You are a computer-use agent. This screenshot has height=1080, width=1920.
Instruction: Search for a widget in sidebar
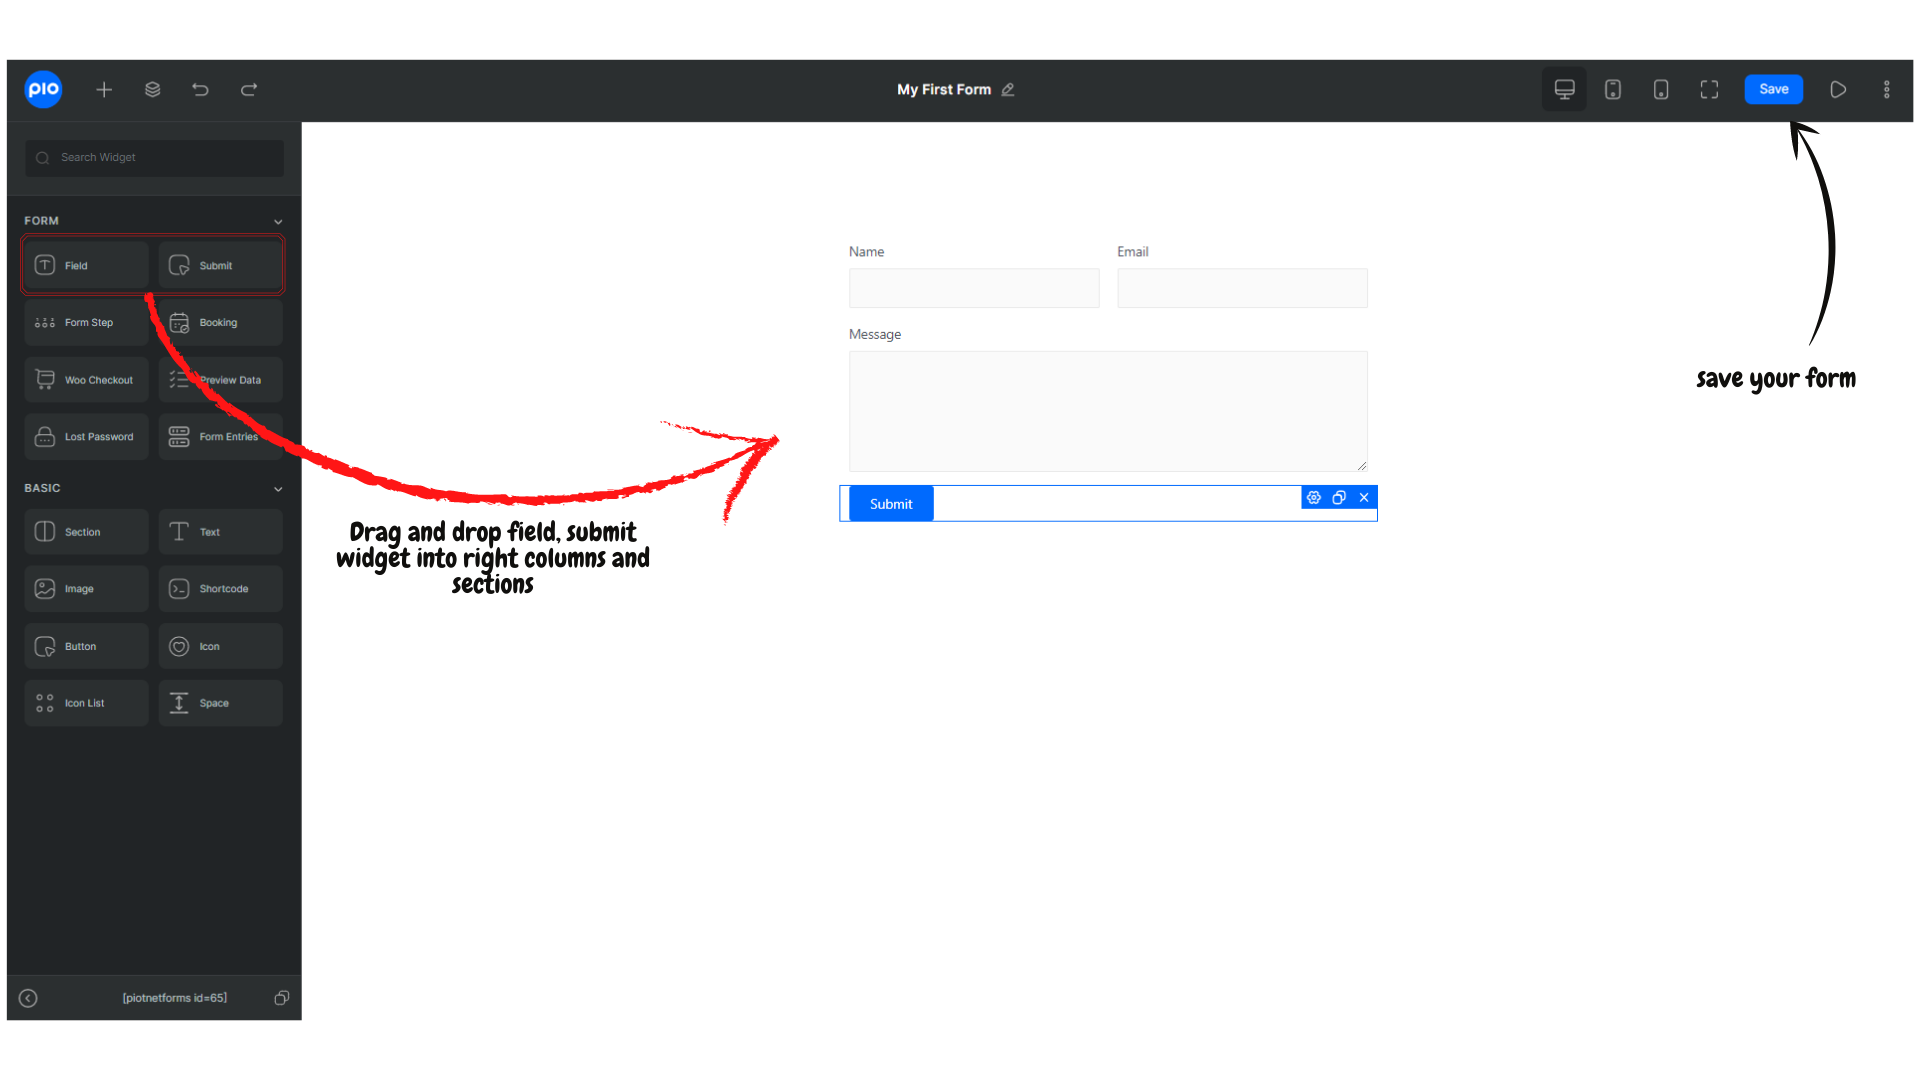(154, 157)
